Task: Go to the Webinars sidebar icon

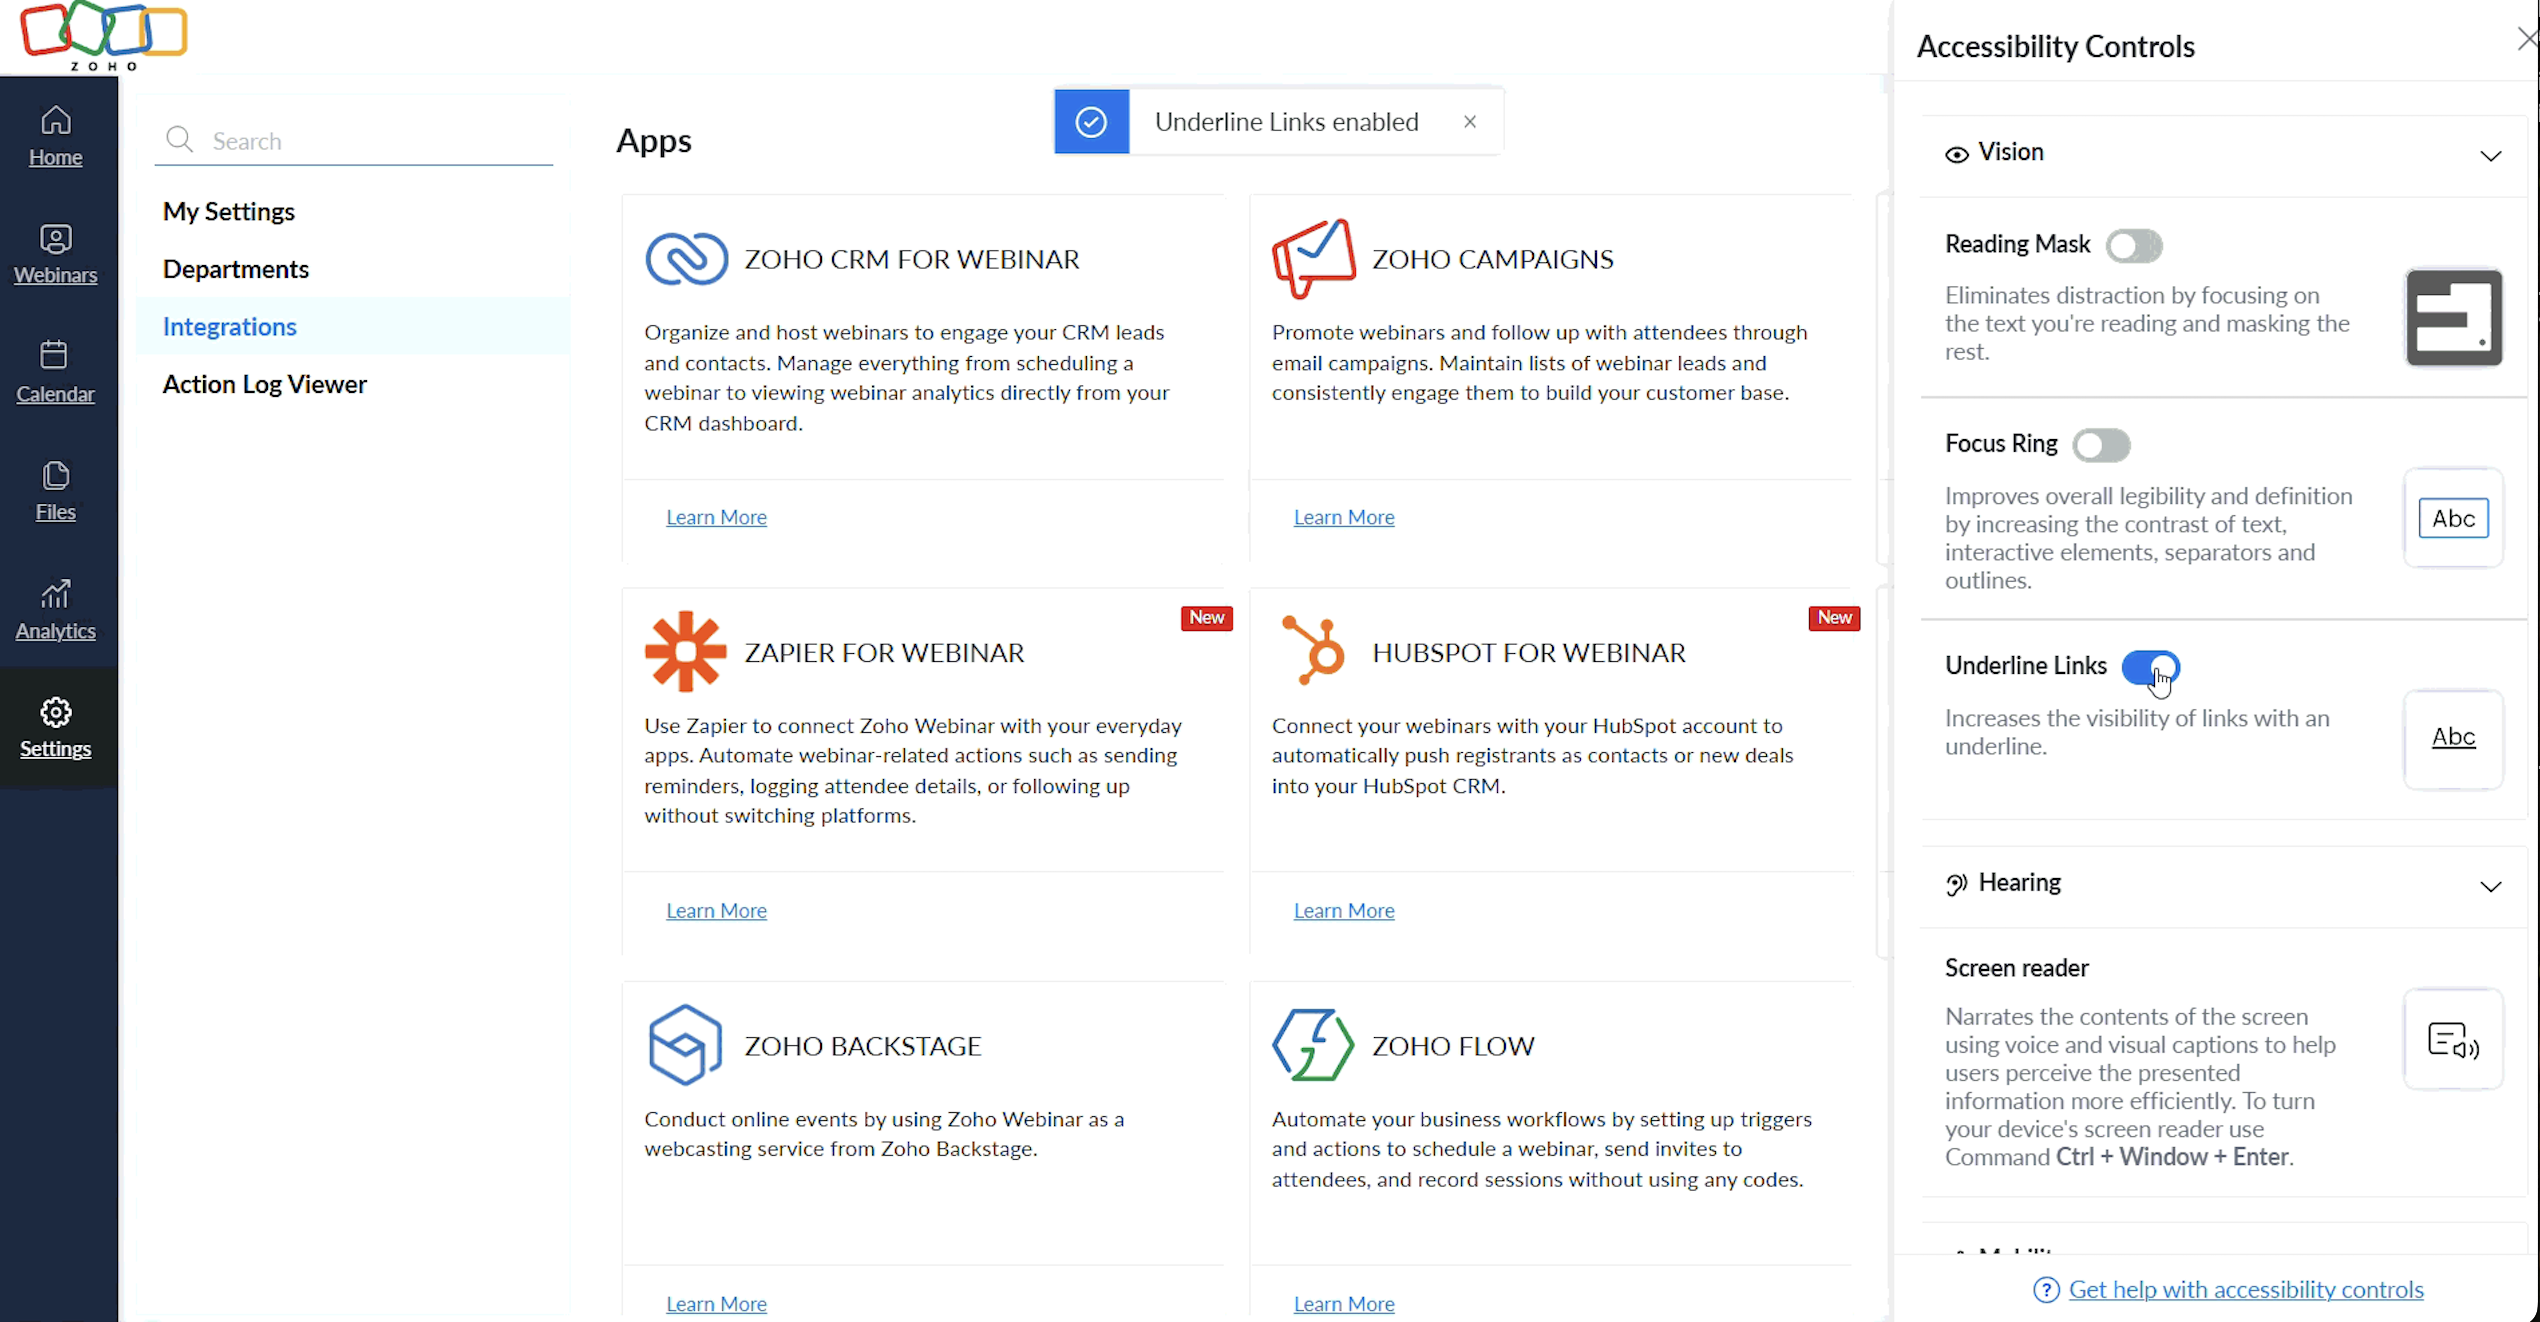Action: pyautogui.click(x=55, y=254)
